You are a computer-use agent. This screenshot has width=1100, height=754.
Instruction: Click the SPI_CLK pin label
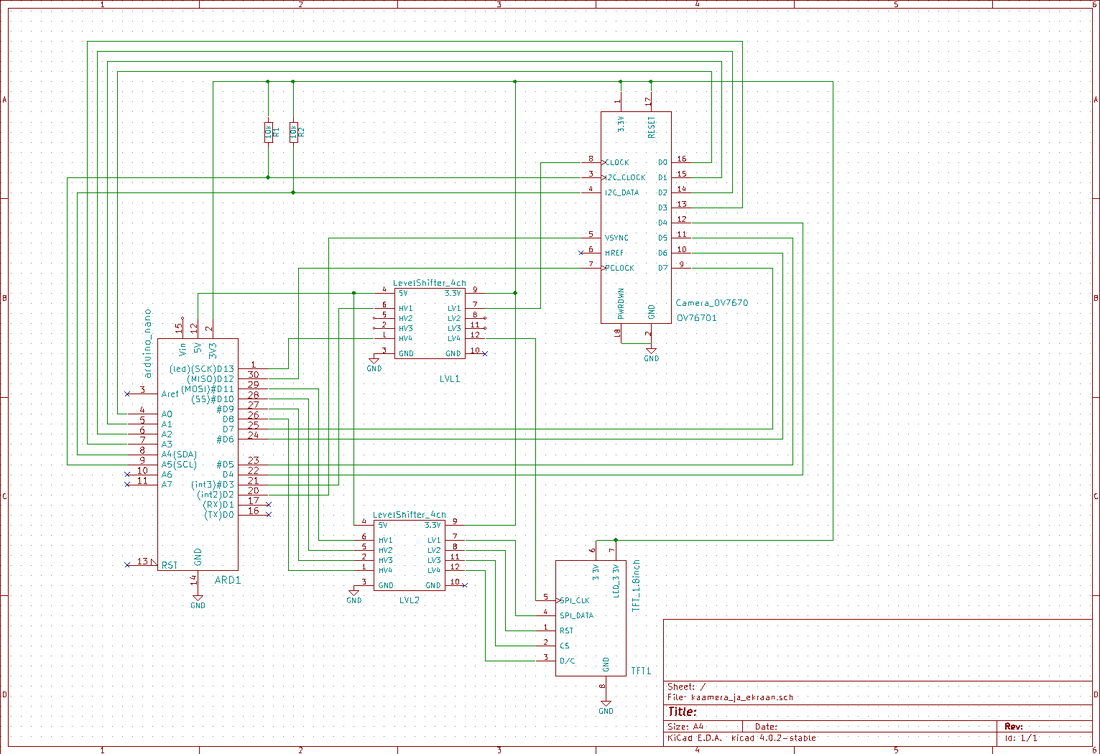tap(575, 601)
